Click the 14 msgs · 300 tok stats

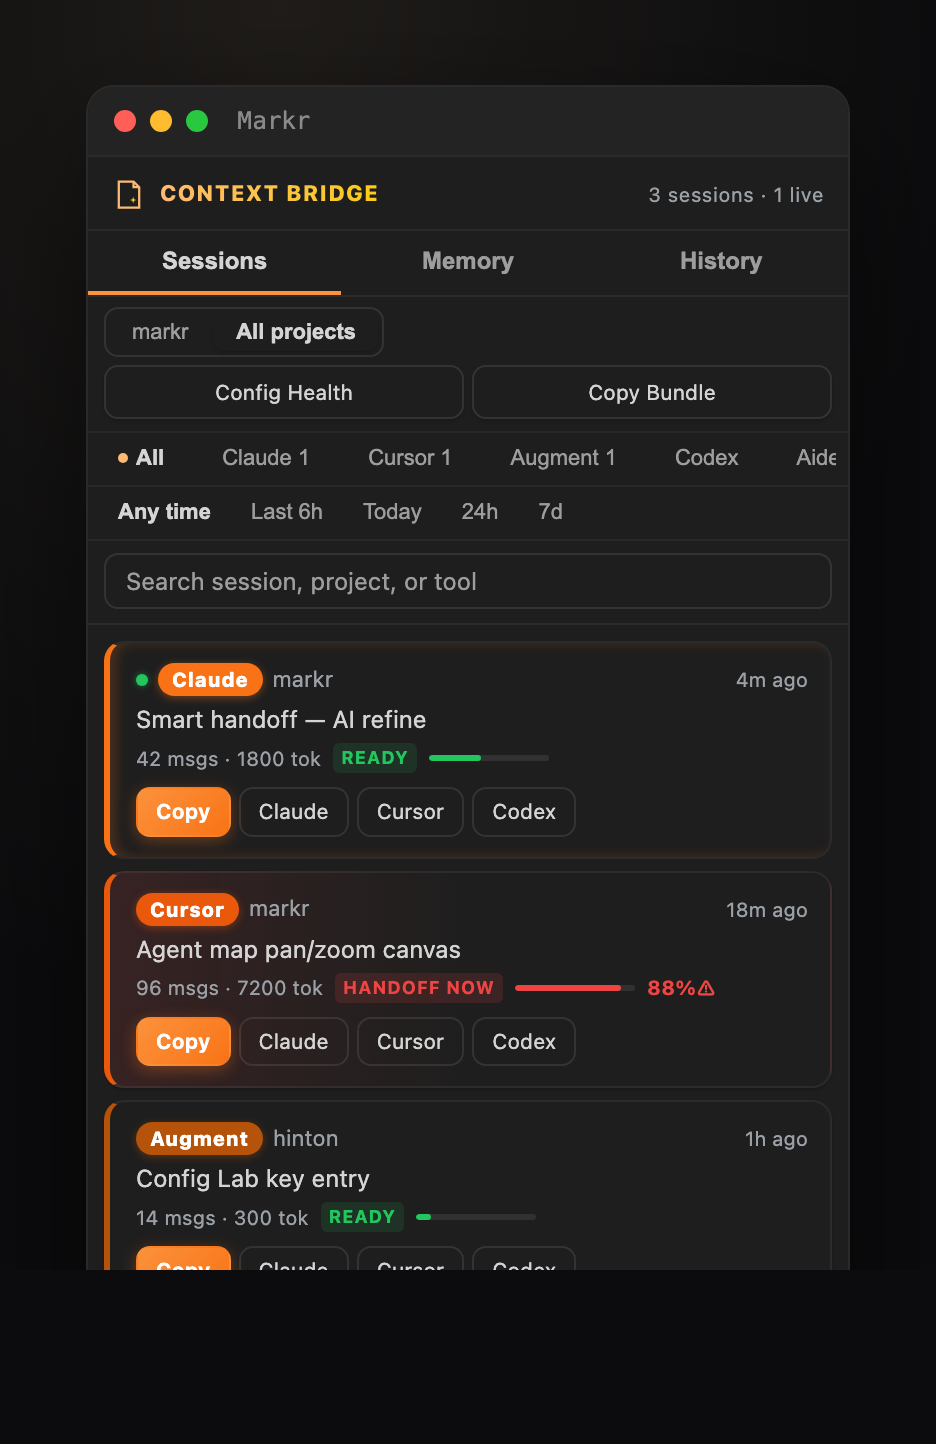222,1218
